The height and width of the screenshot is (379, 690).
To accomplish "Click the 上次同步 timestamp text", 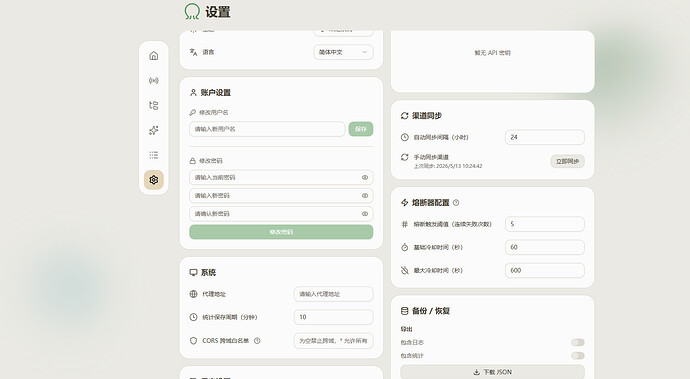I will pos(448,166).
